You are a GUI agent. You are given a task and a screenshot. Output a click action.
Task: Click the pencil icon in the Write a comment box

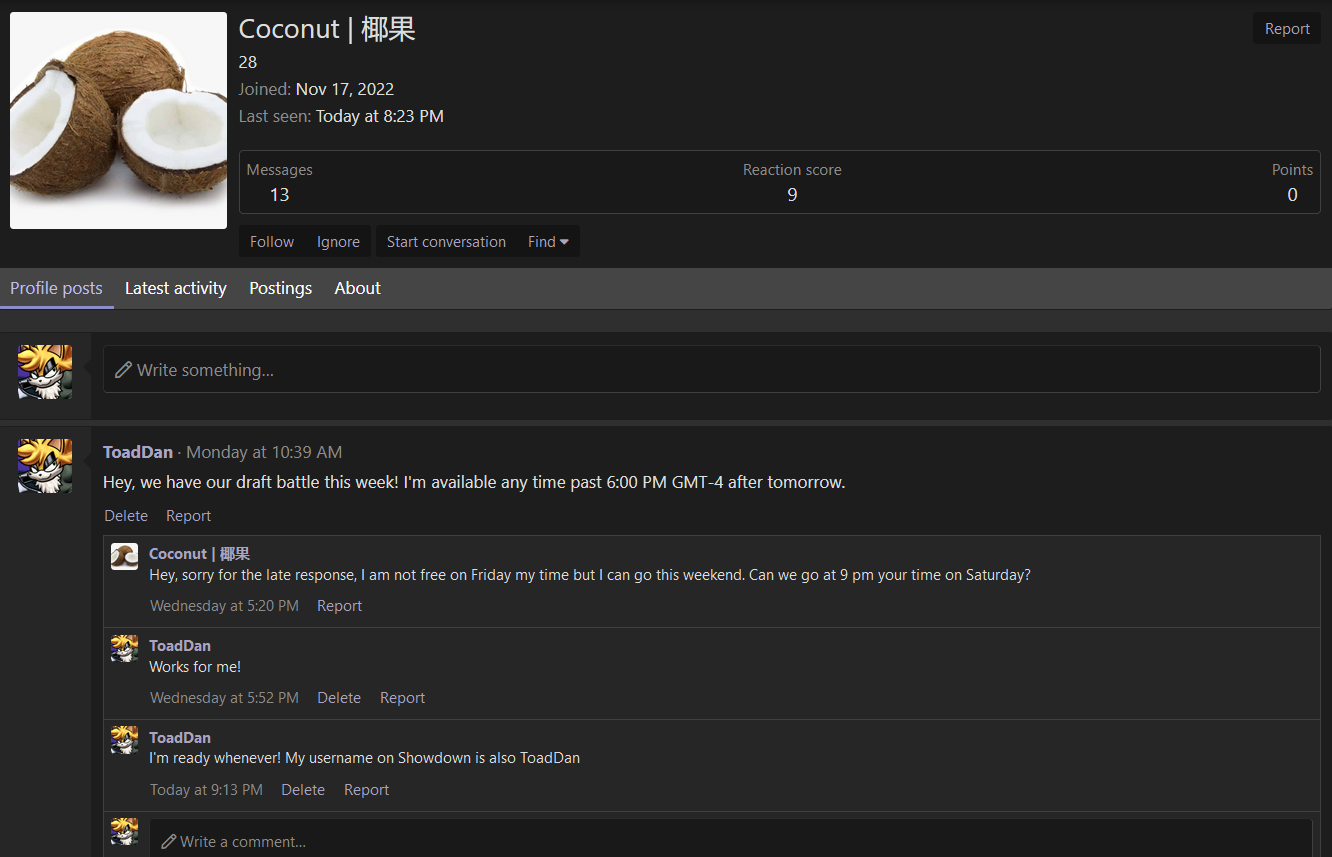coord(168,841)
